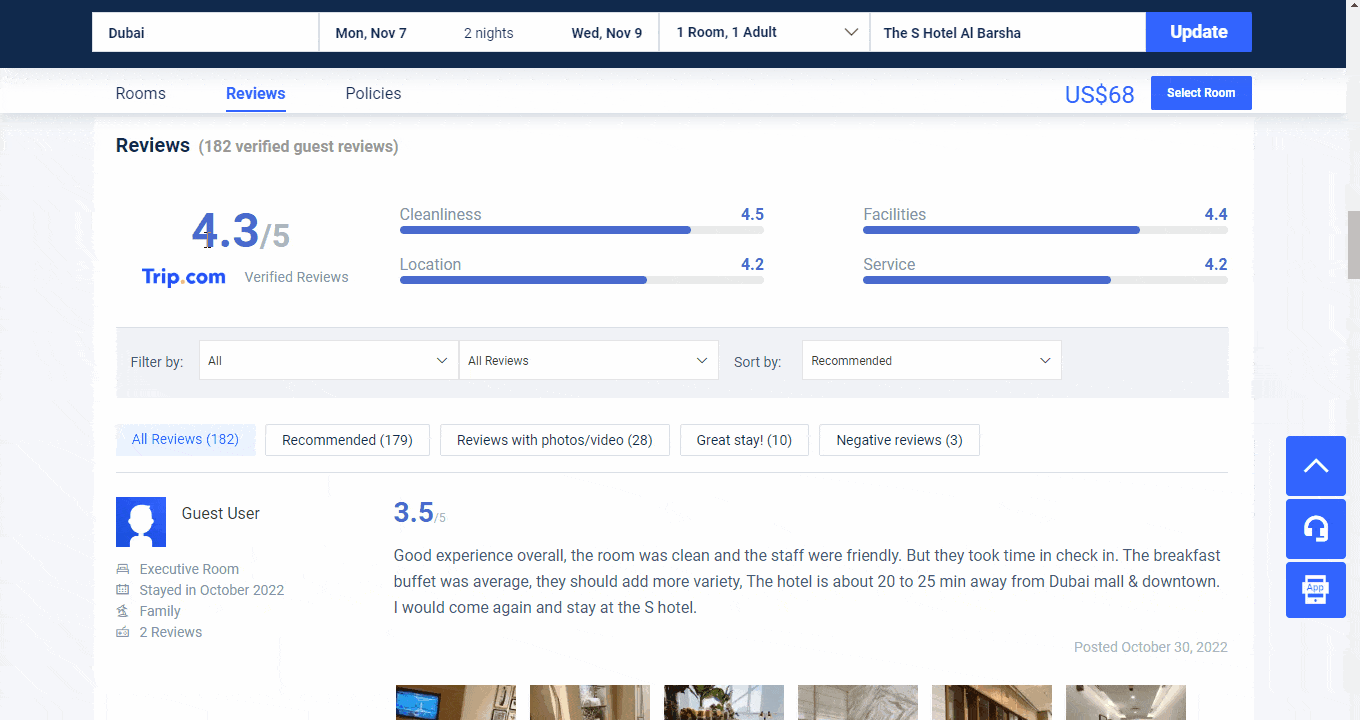
Task: Click the Guest User name
Action: [220, 513]
